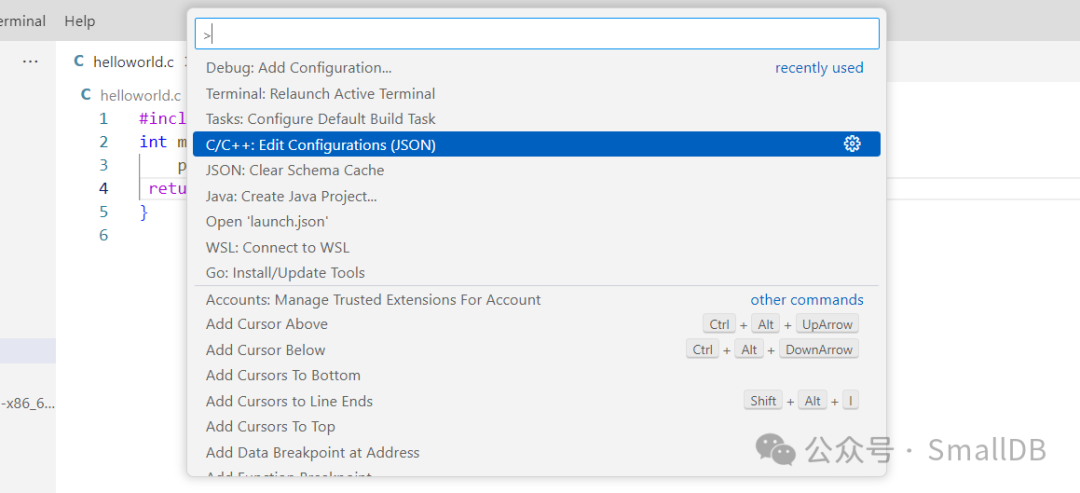This screenshot has width=1080, height=493.
Task: Open the Terminal menu
Action: tap(22, 21)
